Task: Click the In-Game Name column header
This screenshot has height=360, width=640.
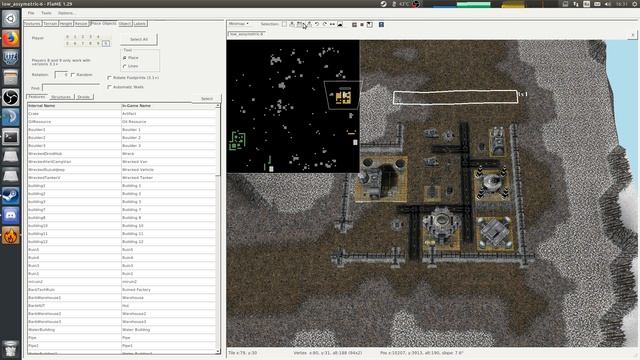Action: click(x=169, y=106)
